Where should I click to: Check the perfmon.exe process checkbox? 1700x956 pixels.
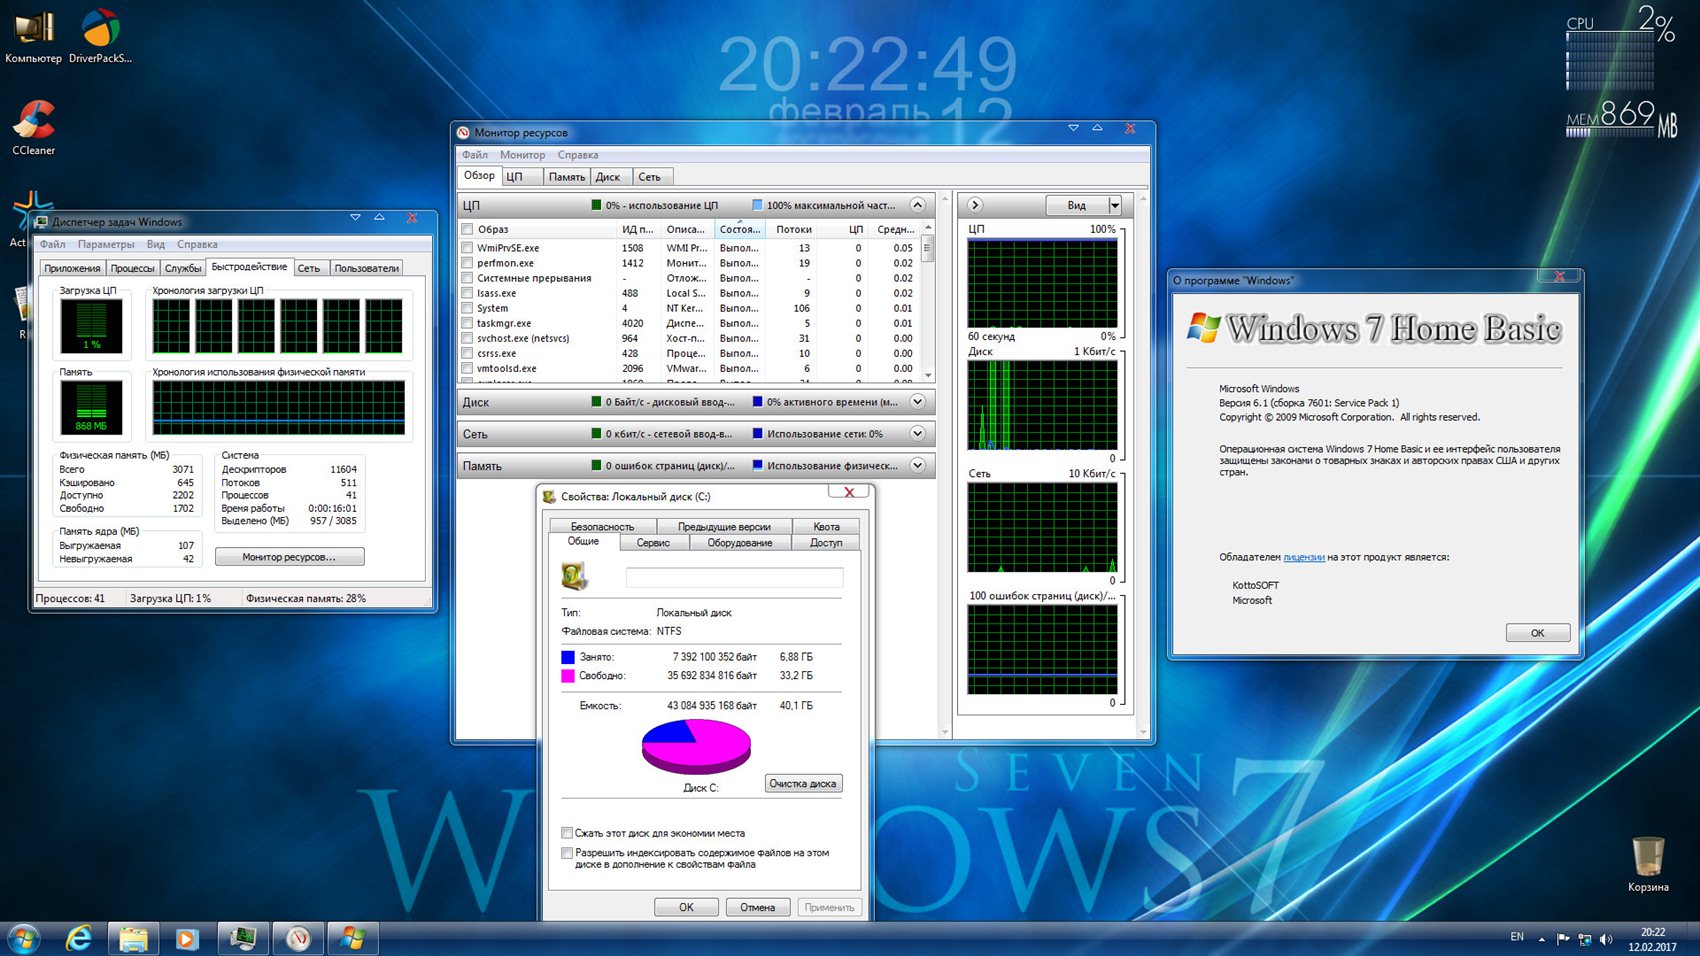pyautogui.click(x=467, y=263)
